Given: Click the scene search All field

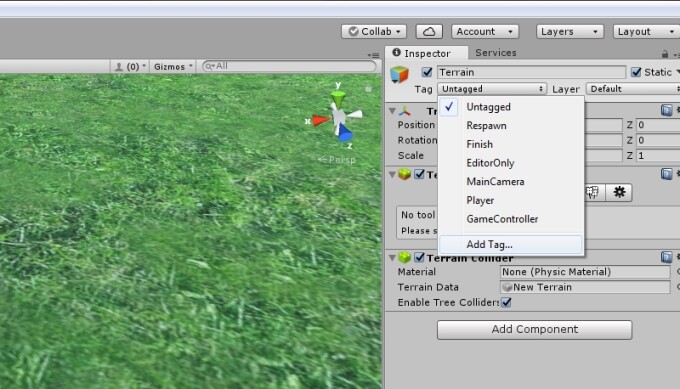Looking at the screenshot, I should (x=289, y=66).
